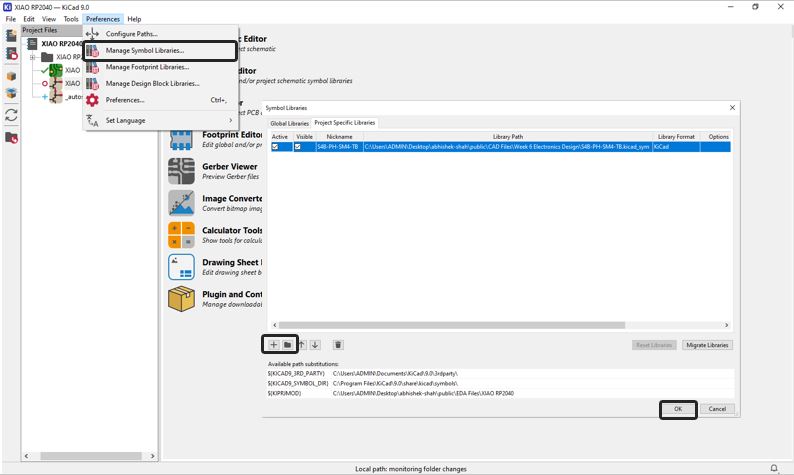Click the Library Path column header
The width and height of the screenshot is (794, 475).
point(507,137)
